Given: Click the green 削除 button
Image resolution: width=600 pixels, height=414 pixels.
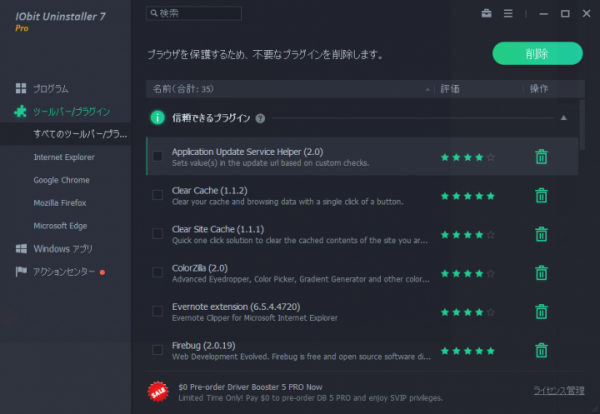Looking at the screenshot, I should (x=537, y=54).
